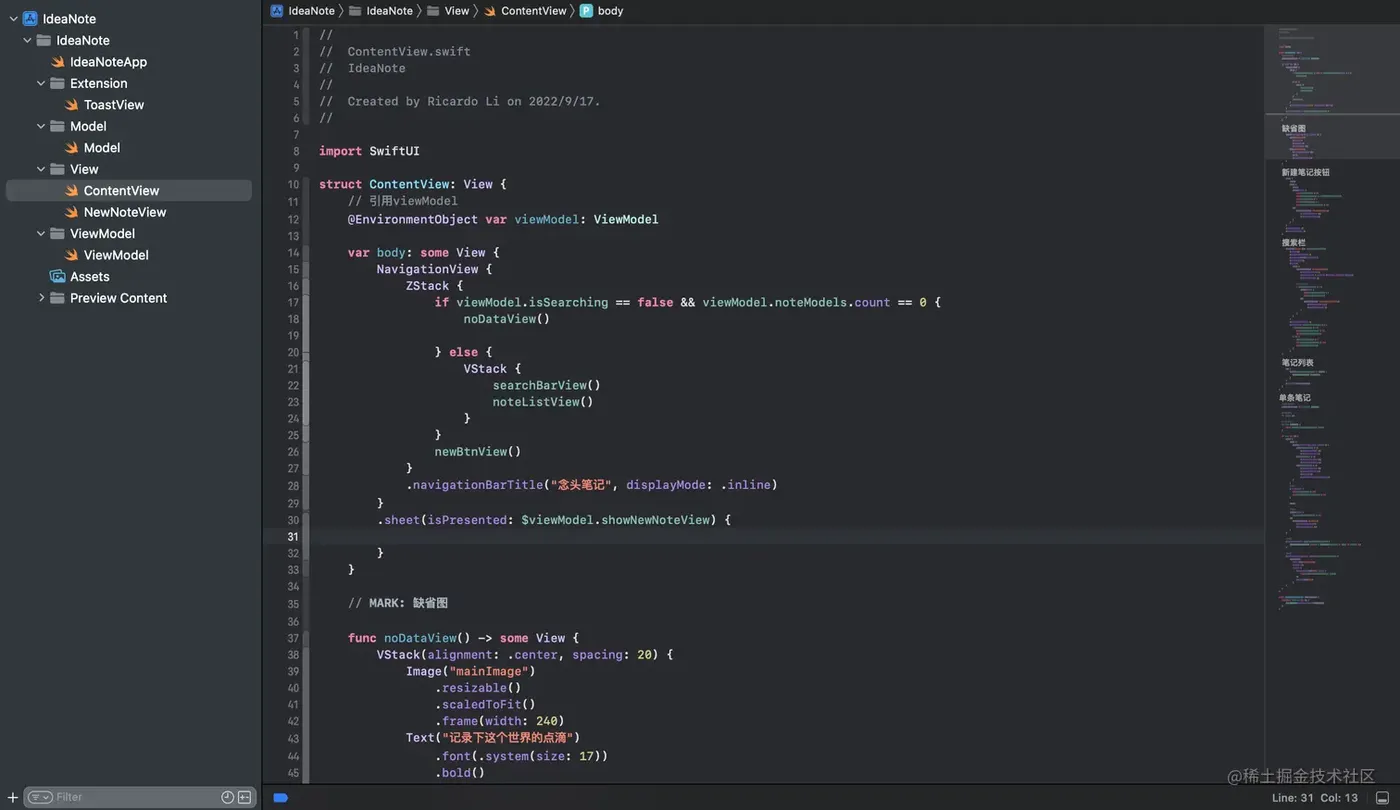Click Line 31 Col 13 indicator
This screenshot has height=810, width=1400.
click(1315, 798)
